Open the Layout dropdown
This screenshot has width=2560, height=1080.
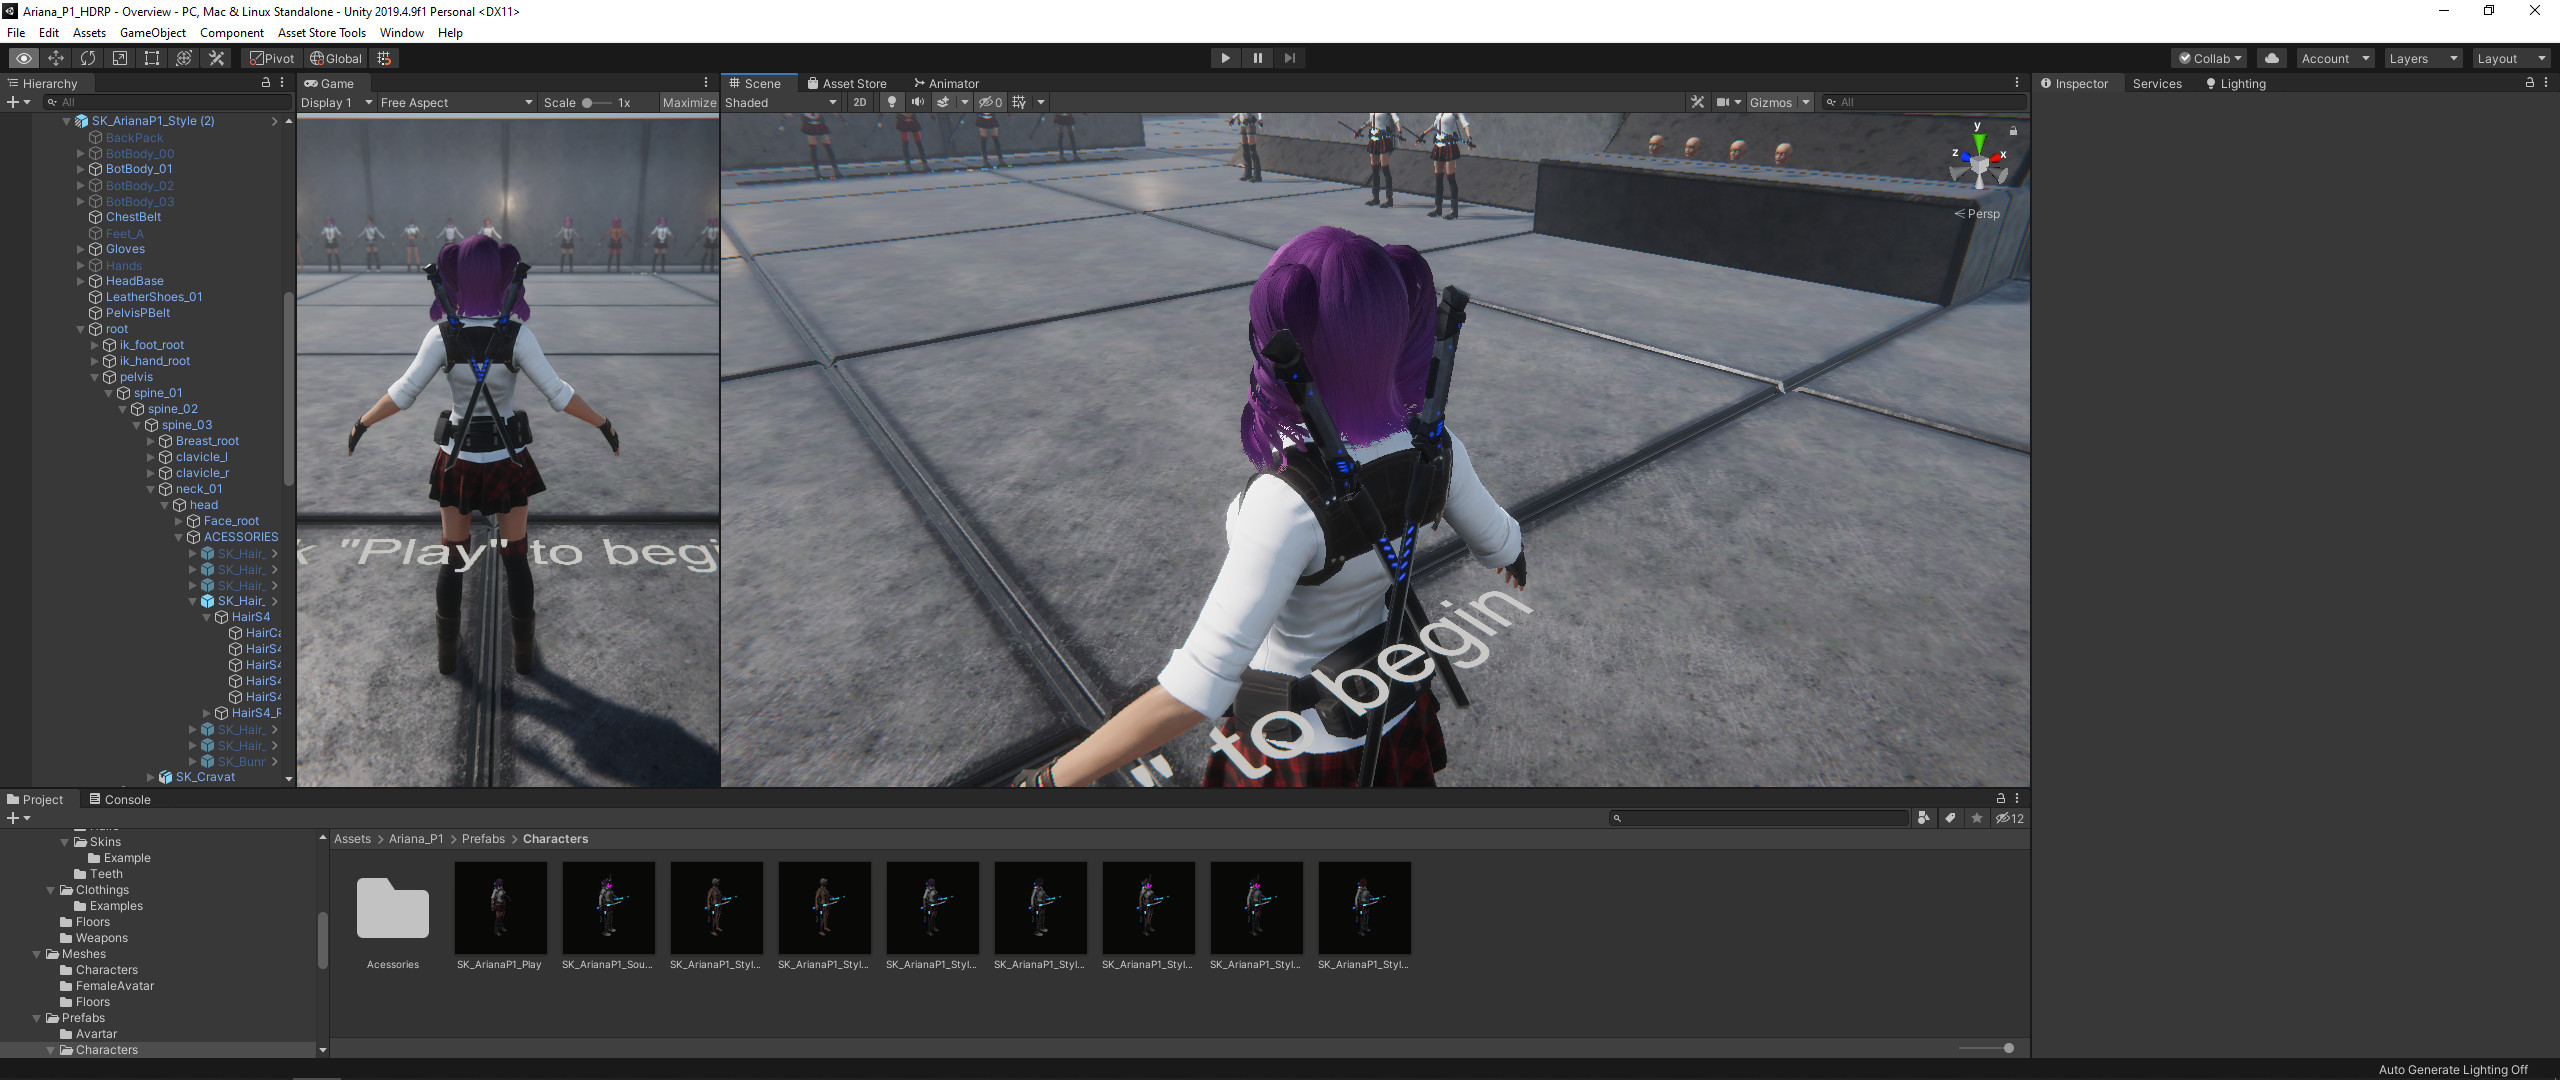(x=2511, y=58)
